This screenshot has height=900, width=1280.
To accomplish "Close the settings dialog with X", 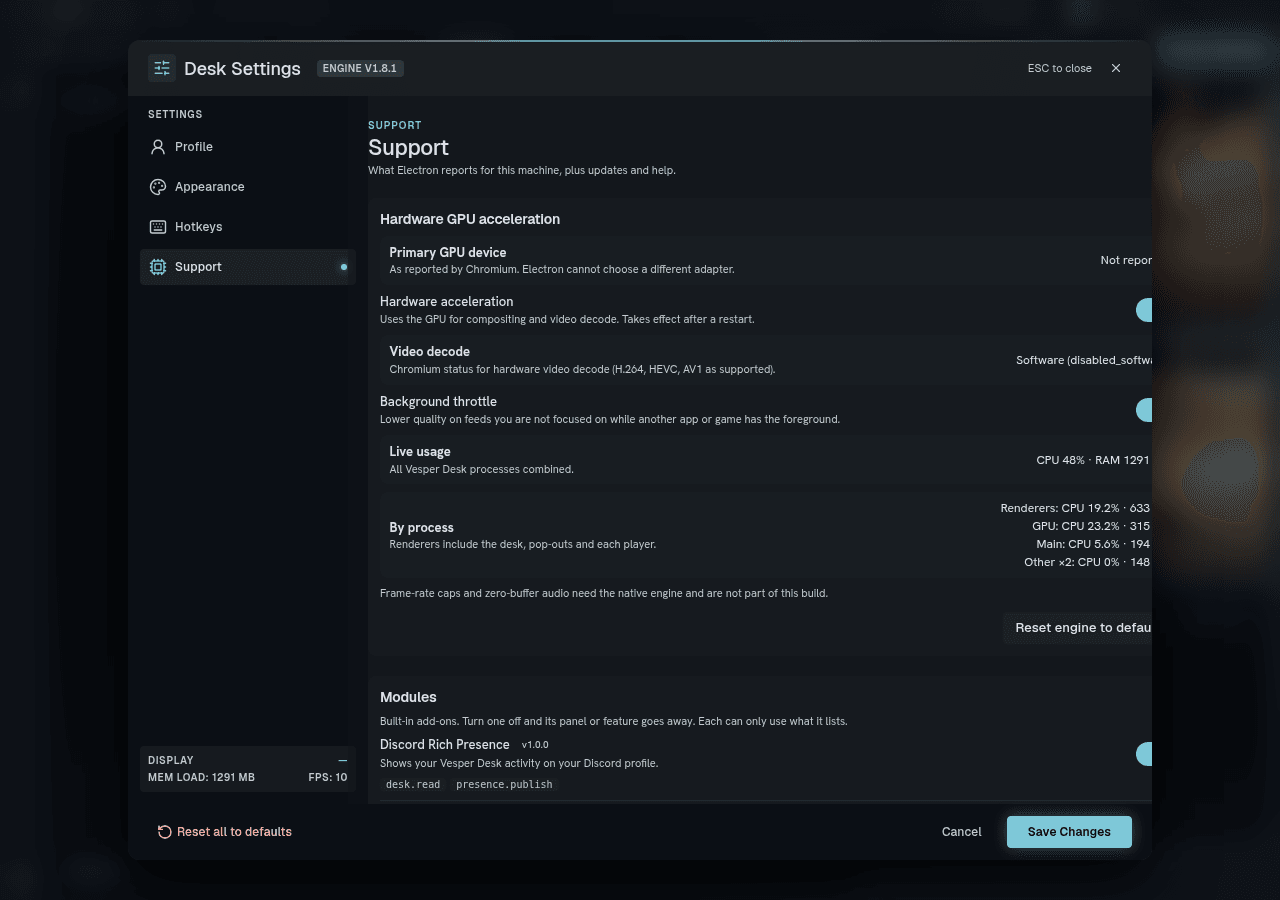I will point(1116,68).
